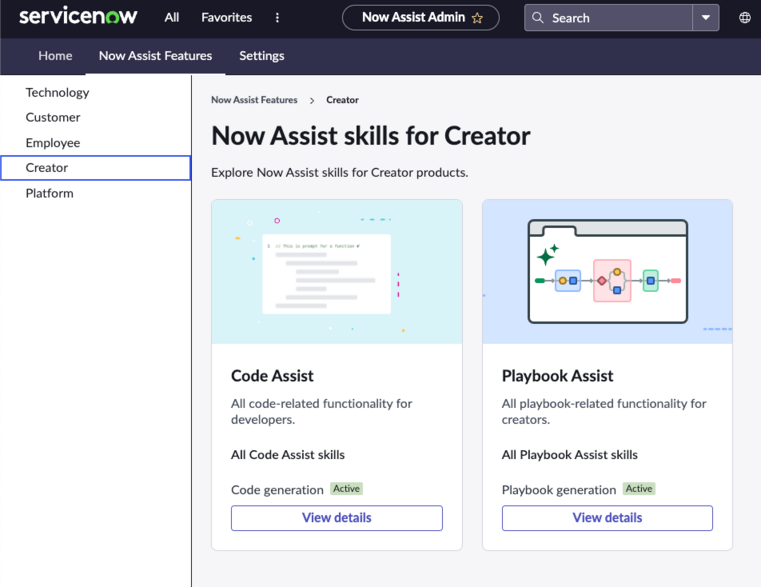Click the Explore Now Assist skills description text
The image size is (761, 587).
tap(340, 173)
